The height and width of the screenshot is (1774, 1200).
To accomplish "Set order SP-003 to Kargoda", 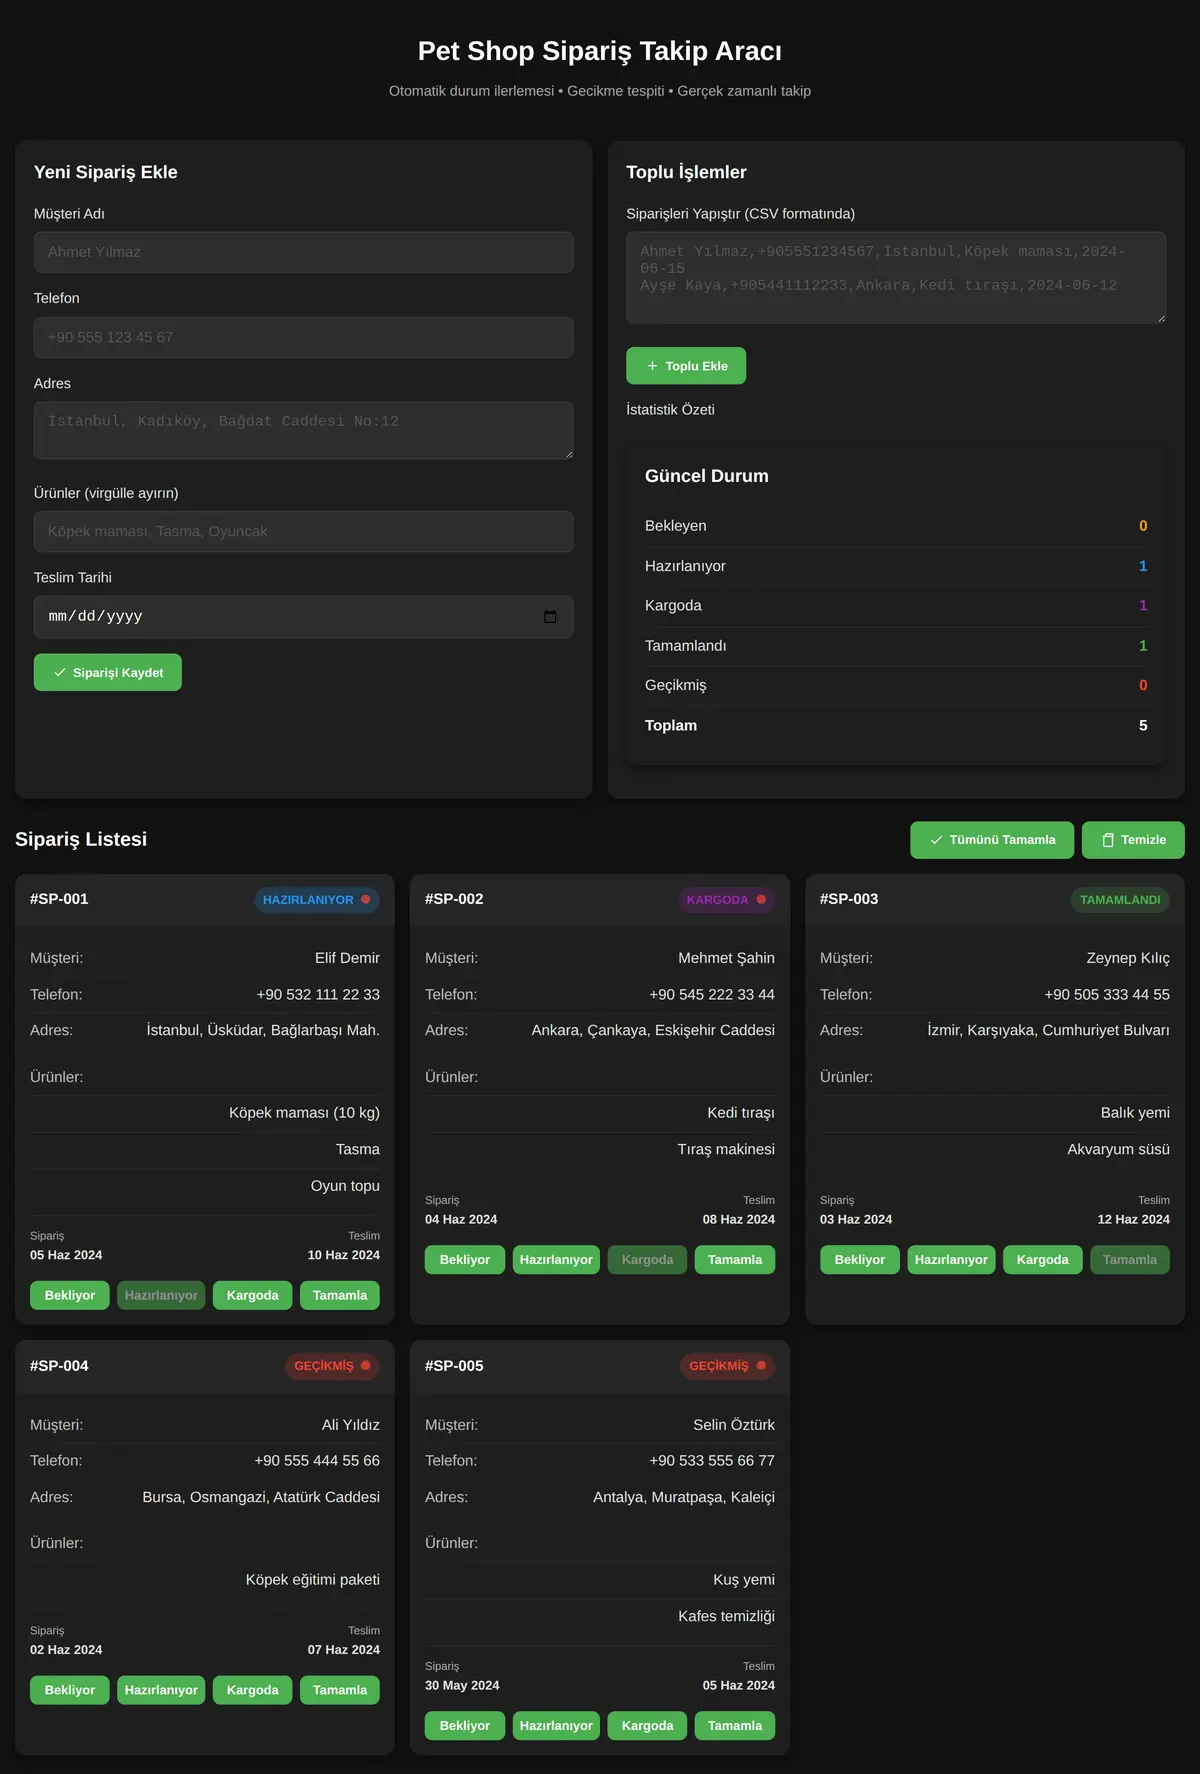I will pos(1043,1260).
